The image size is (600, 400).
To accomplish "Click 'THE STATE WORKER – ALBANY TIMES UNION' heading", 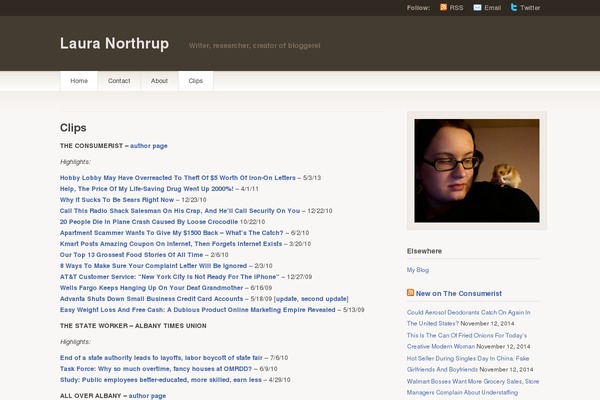I will click(x=133, y=326).
